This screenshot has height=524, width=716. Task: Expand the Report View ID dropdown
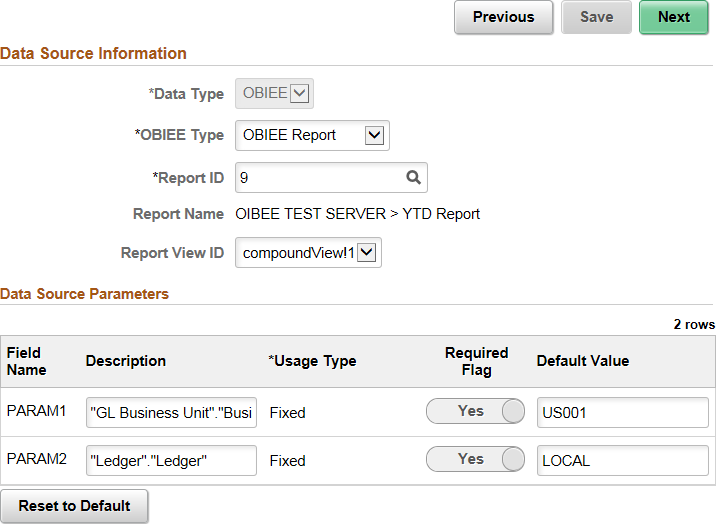click(x=308, y=252)
